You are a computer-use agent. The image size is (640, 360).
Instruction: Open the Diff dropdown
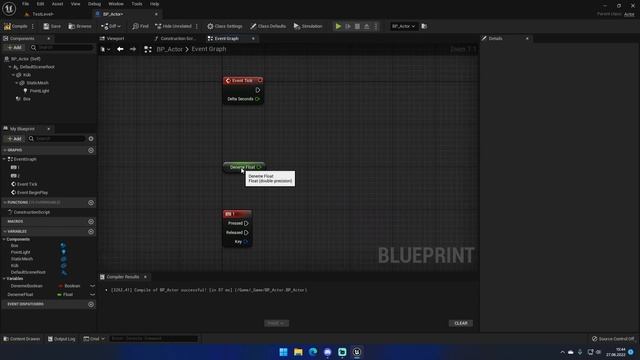coord(111,26)
